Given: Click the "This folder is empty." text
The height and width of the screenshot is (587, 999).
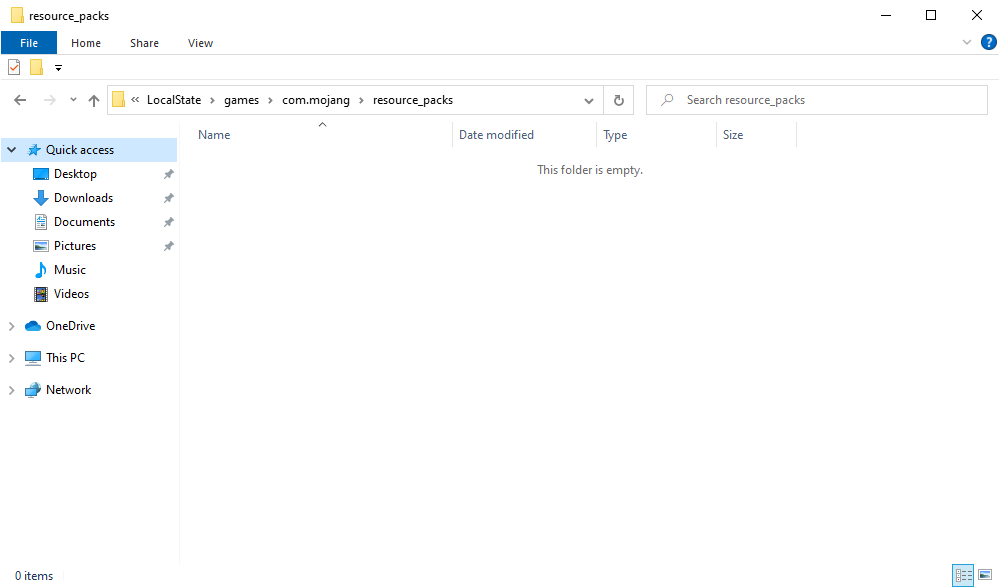Looking at the screenshot, I should [x=590, y=170].
